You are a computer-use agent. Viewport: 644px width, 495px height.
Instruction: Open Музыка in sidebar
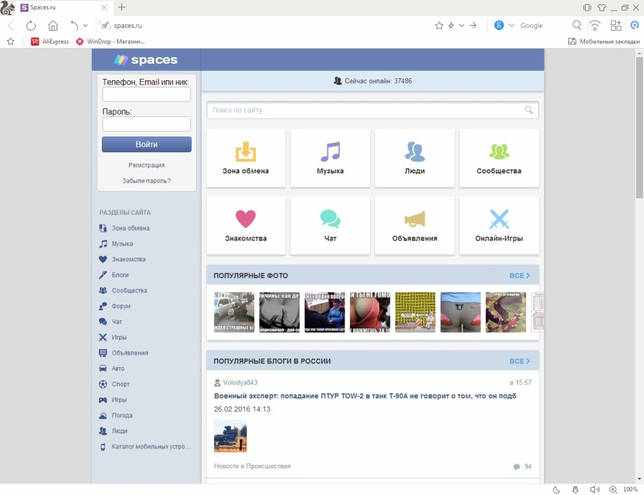tap(116, 244)
